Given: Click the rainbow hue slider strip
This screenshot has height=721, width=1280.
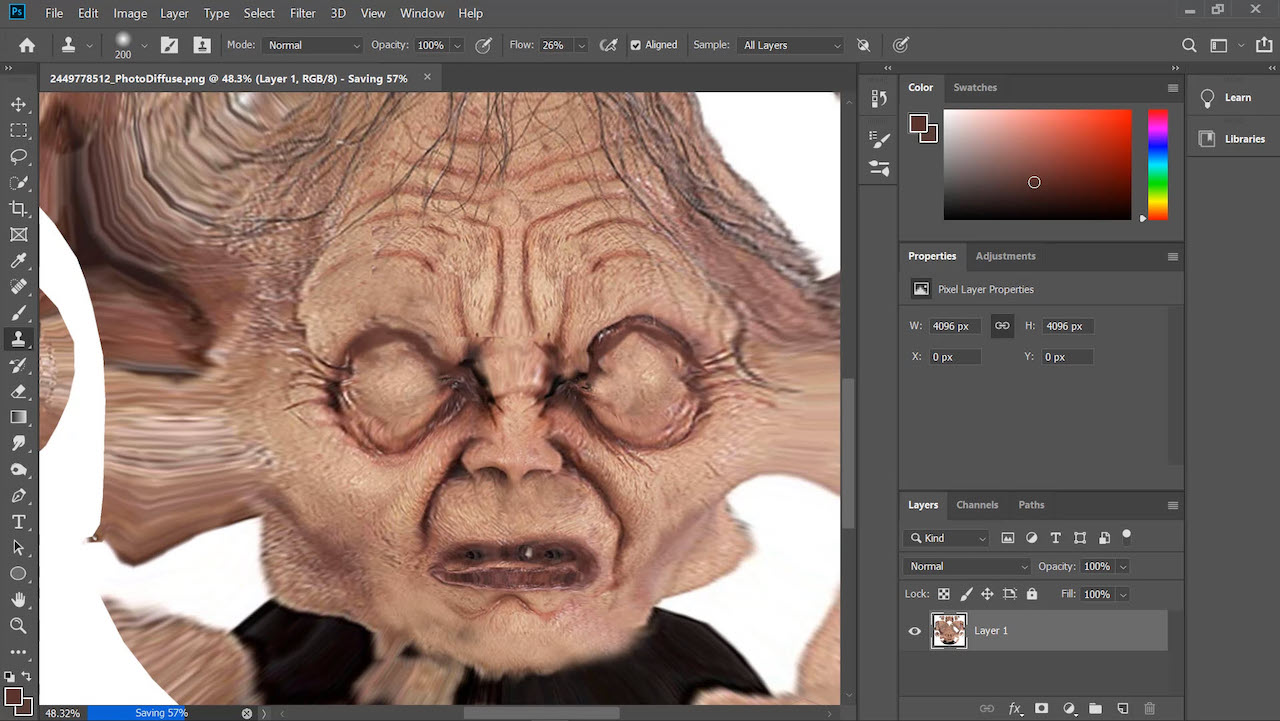Looking at the screenshot, I should [1157, 165].
